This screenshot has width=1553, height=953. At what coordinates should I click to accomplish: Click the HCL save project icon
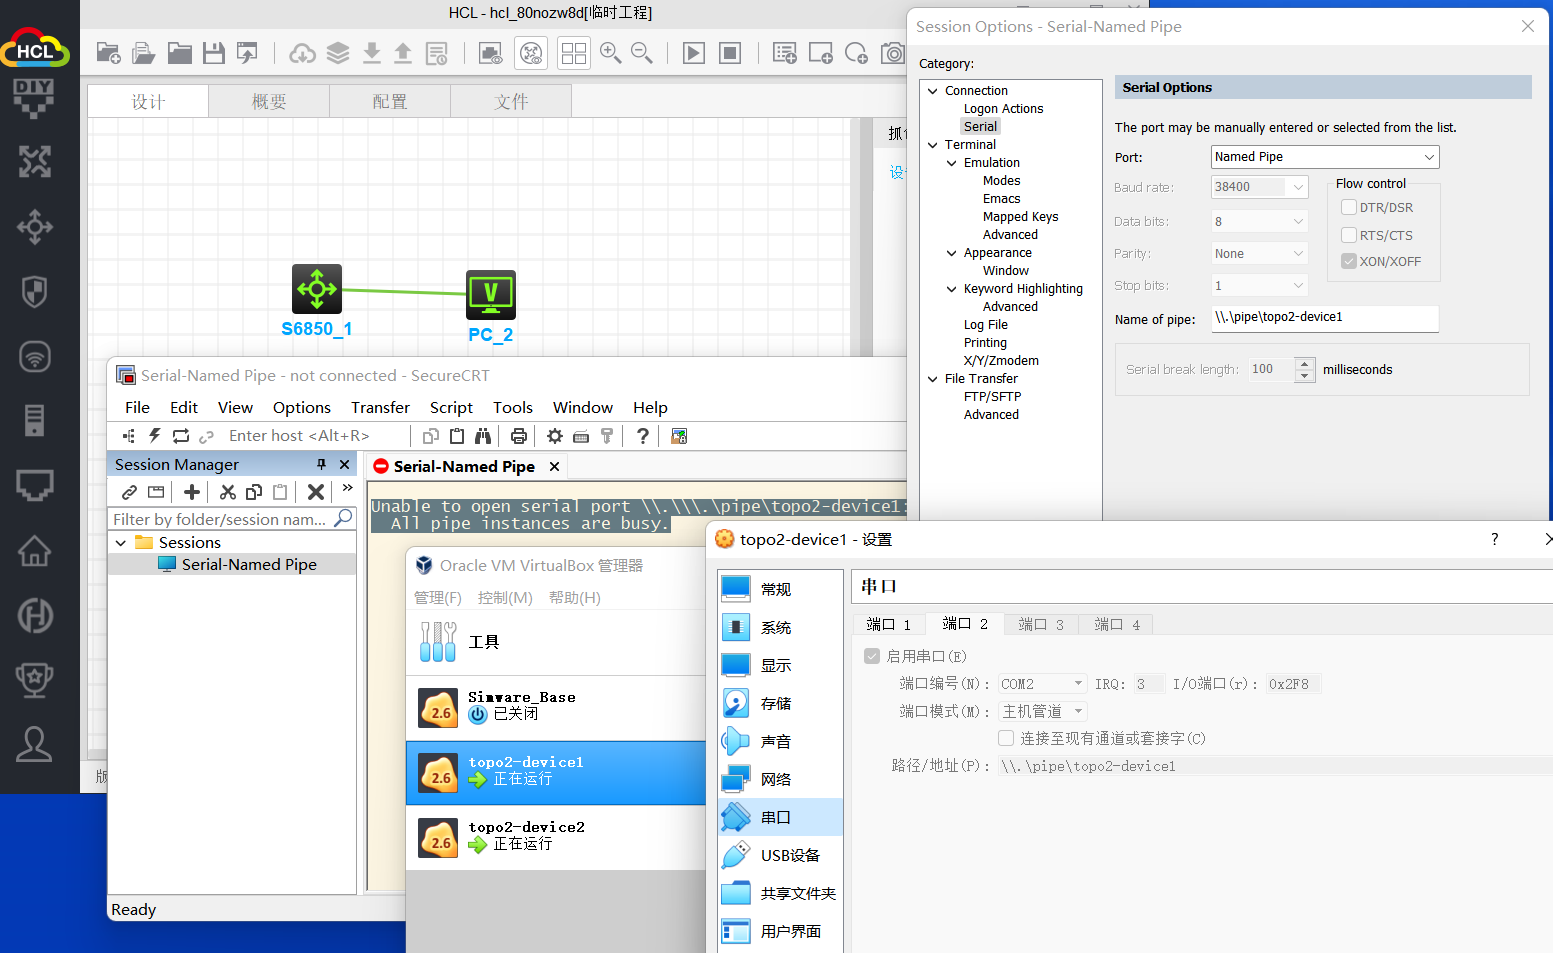[x=214, y=53]
